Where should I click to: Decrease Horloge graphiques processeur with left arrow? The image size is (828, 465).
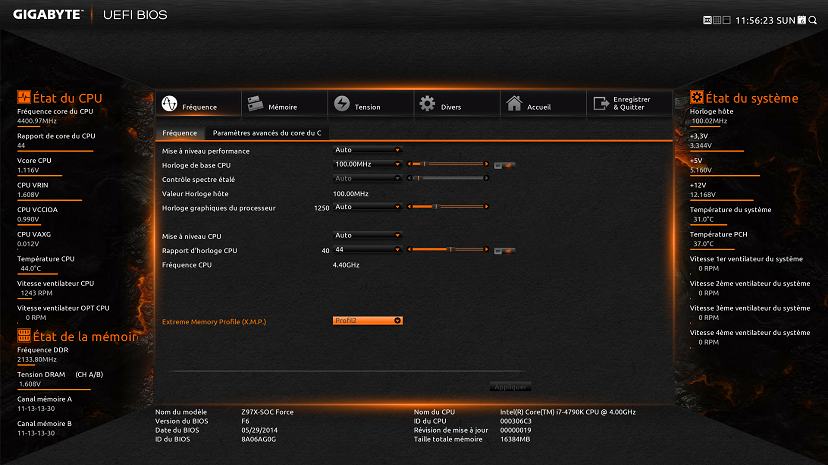coord(409,207)
